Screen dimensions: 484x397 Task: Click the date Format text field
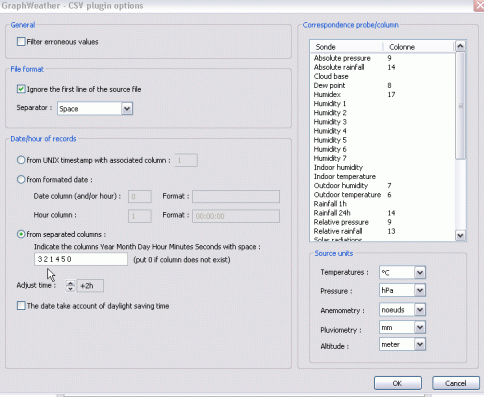point(236,196)
